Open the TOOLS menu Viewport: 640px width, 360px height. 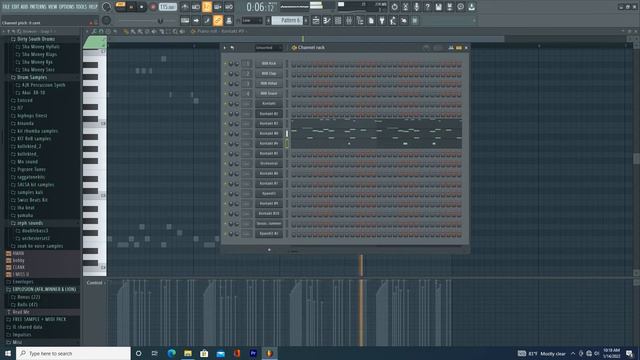click(82, 7)
